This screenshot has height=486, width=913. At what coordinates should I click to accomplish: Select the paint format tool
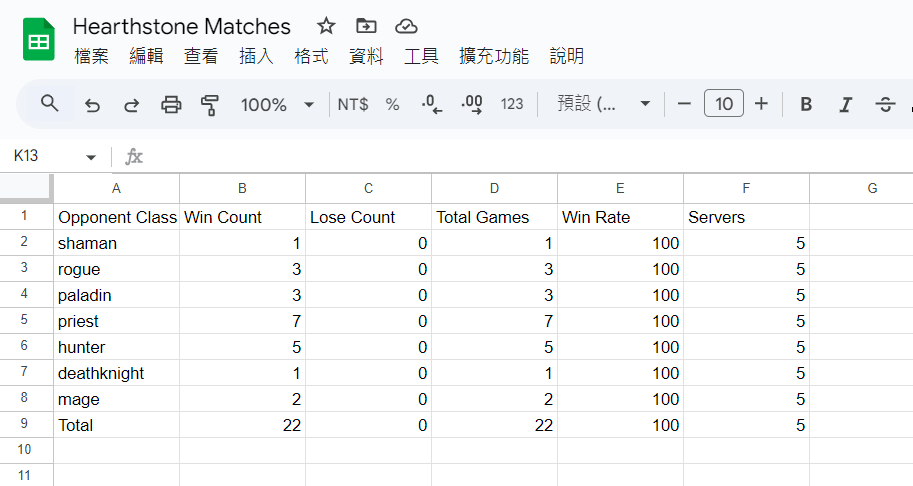[210, 105]
